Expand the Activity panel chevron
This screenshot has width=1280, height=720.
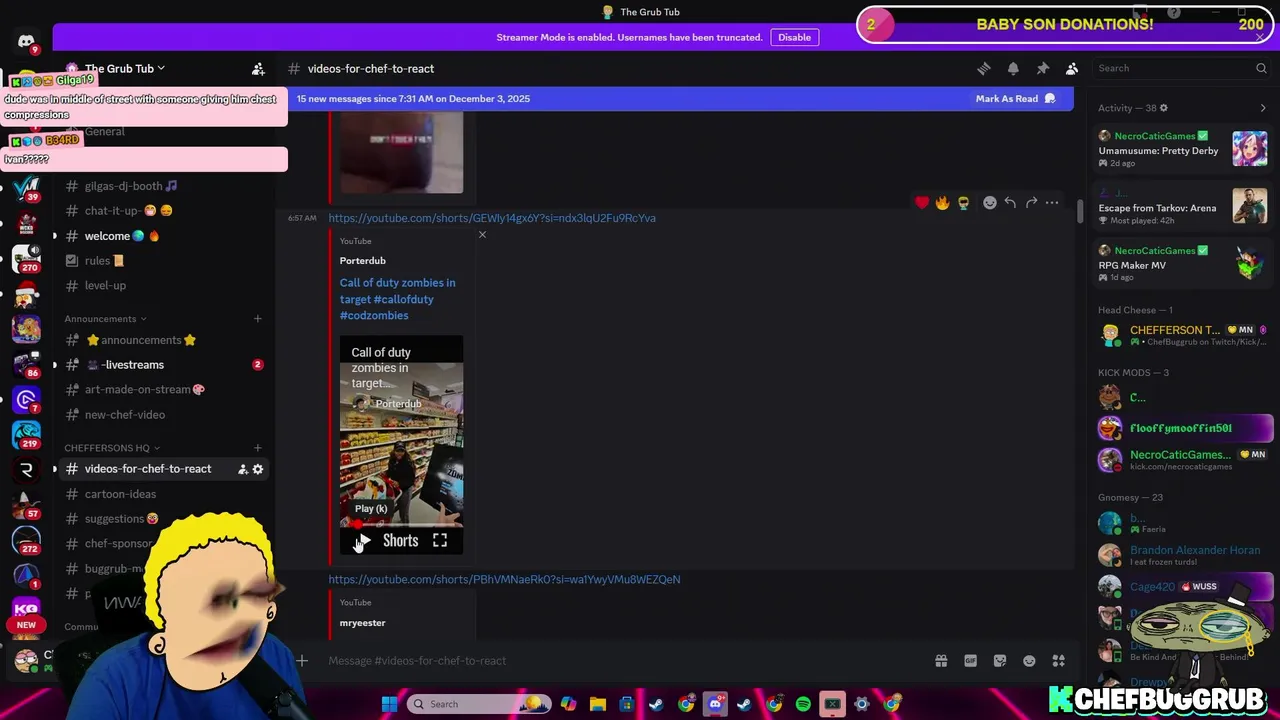point(1262,108)
